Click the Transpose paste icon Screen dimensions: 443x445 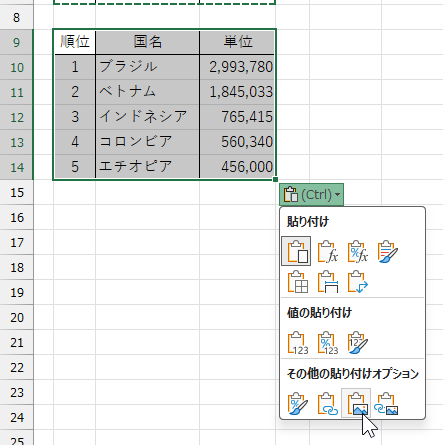click(357, 282)
